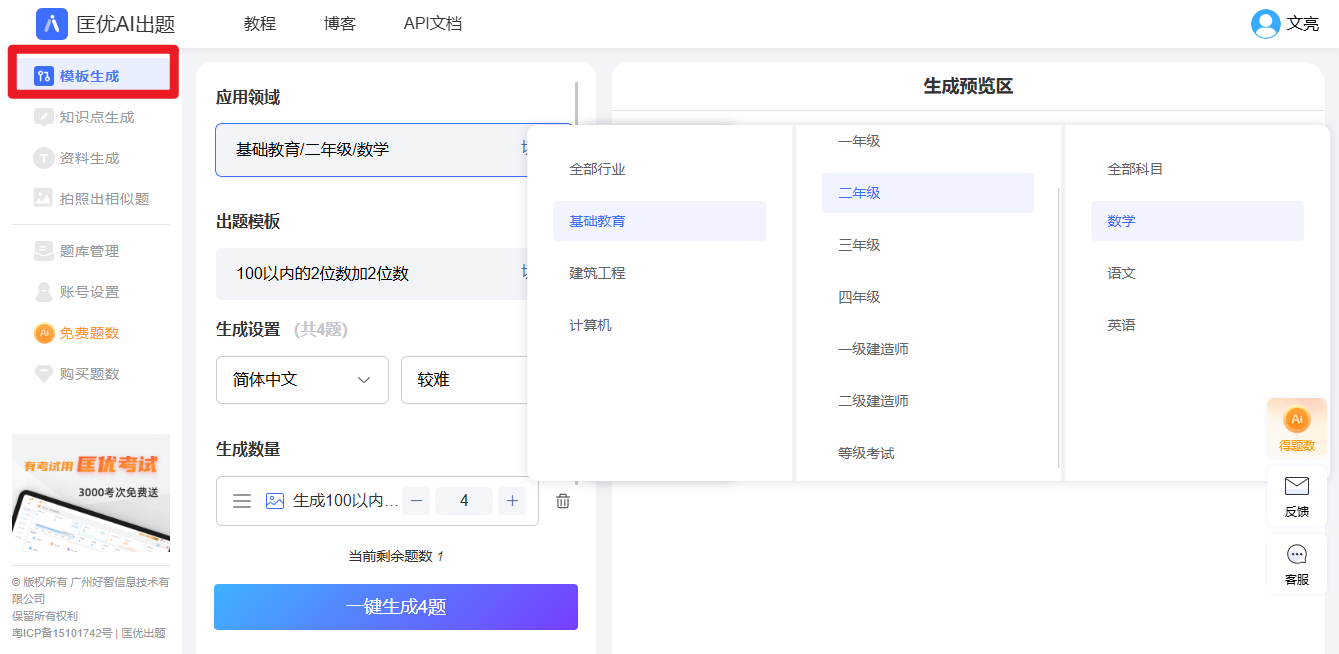Increase question count with the plus stepper
Screen dimensions: 1339x654
pos(512,500)
